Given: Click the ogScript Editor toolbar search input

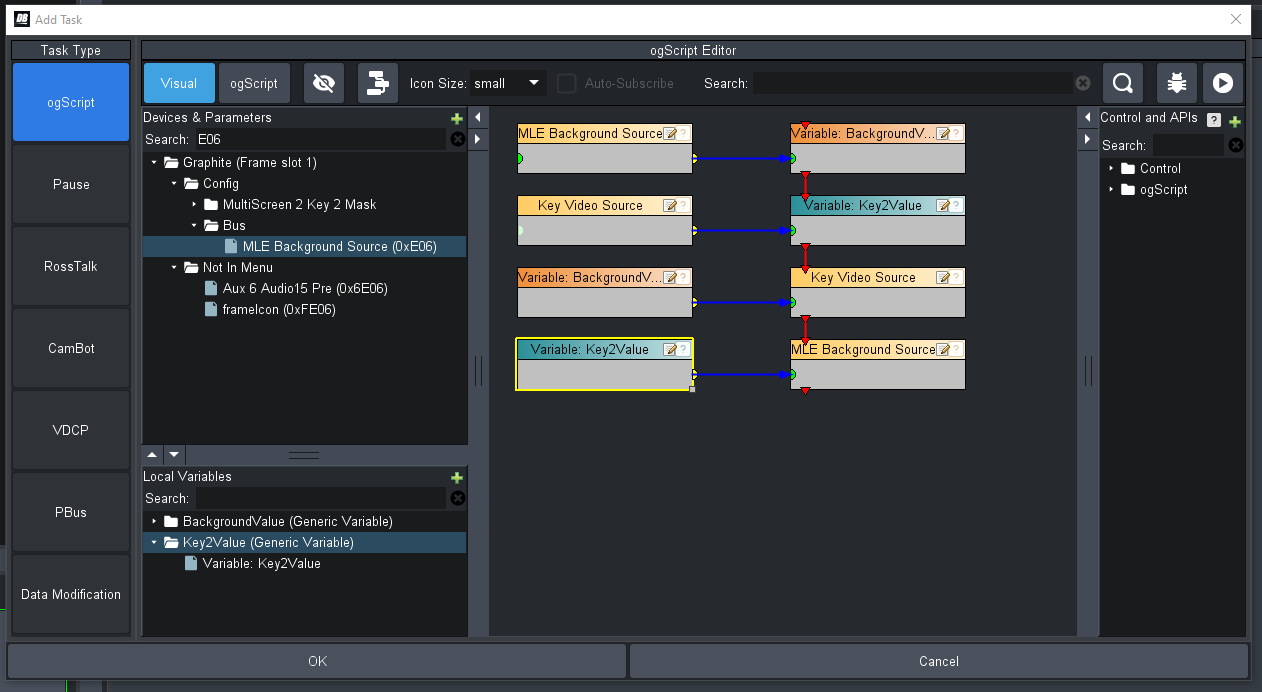Looking at the screenshot, I should [x=913, y=84].
